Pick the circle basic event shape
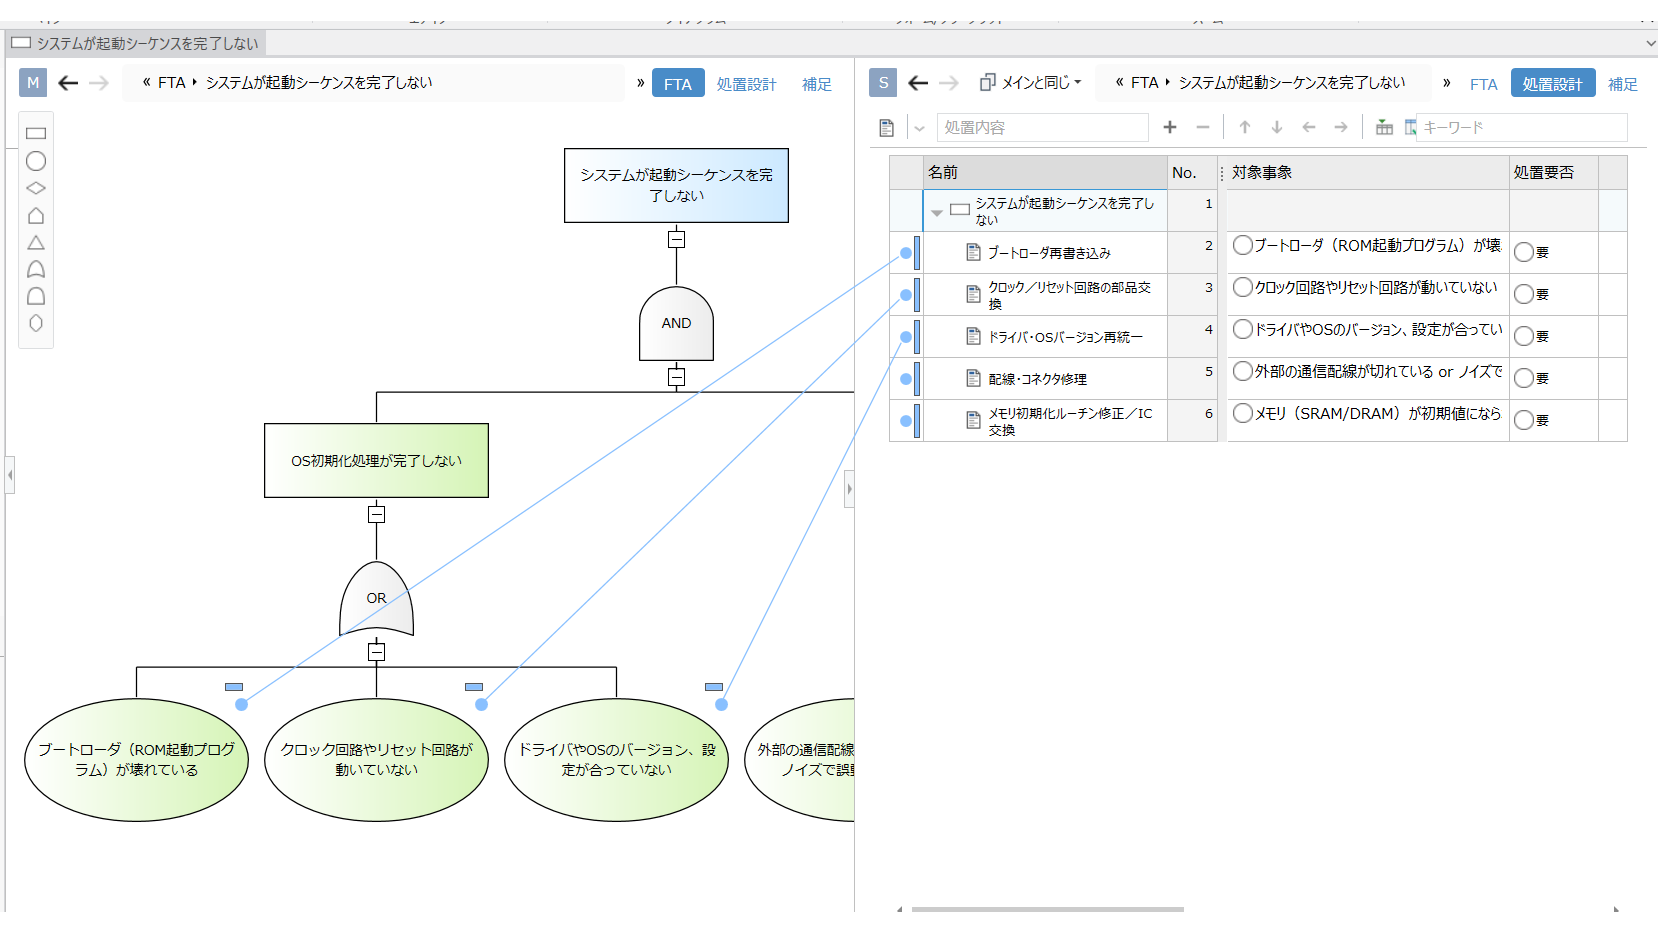 pos(36,161)
